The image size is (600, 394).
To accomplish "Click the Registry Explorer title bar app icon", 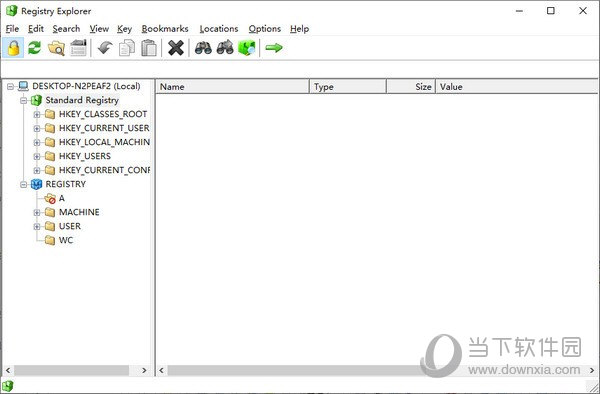I will click(x=12, y=11).
